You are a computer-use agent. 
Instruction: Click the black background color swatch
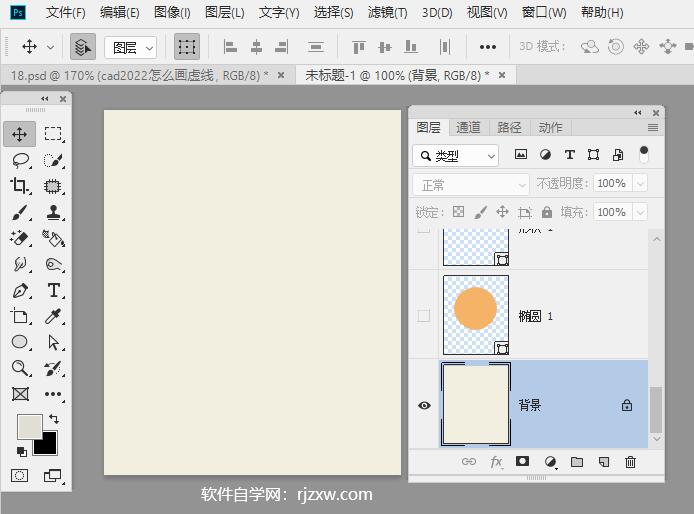(48, 444)
